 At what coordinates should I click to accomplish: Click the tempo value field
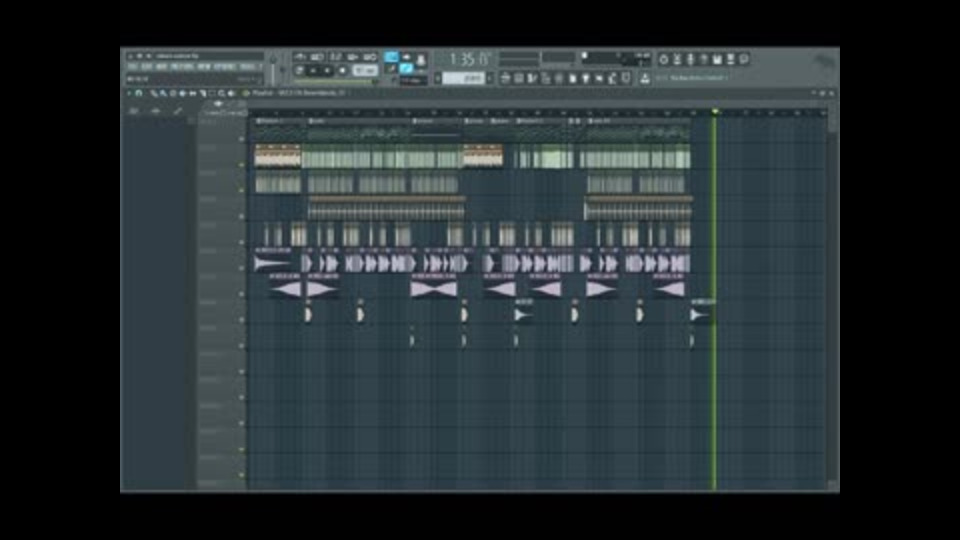(366, 70)
